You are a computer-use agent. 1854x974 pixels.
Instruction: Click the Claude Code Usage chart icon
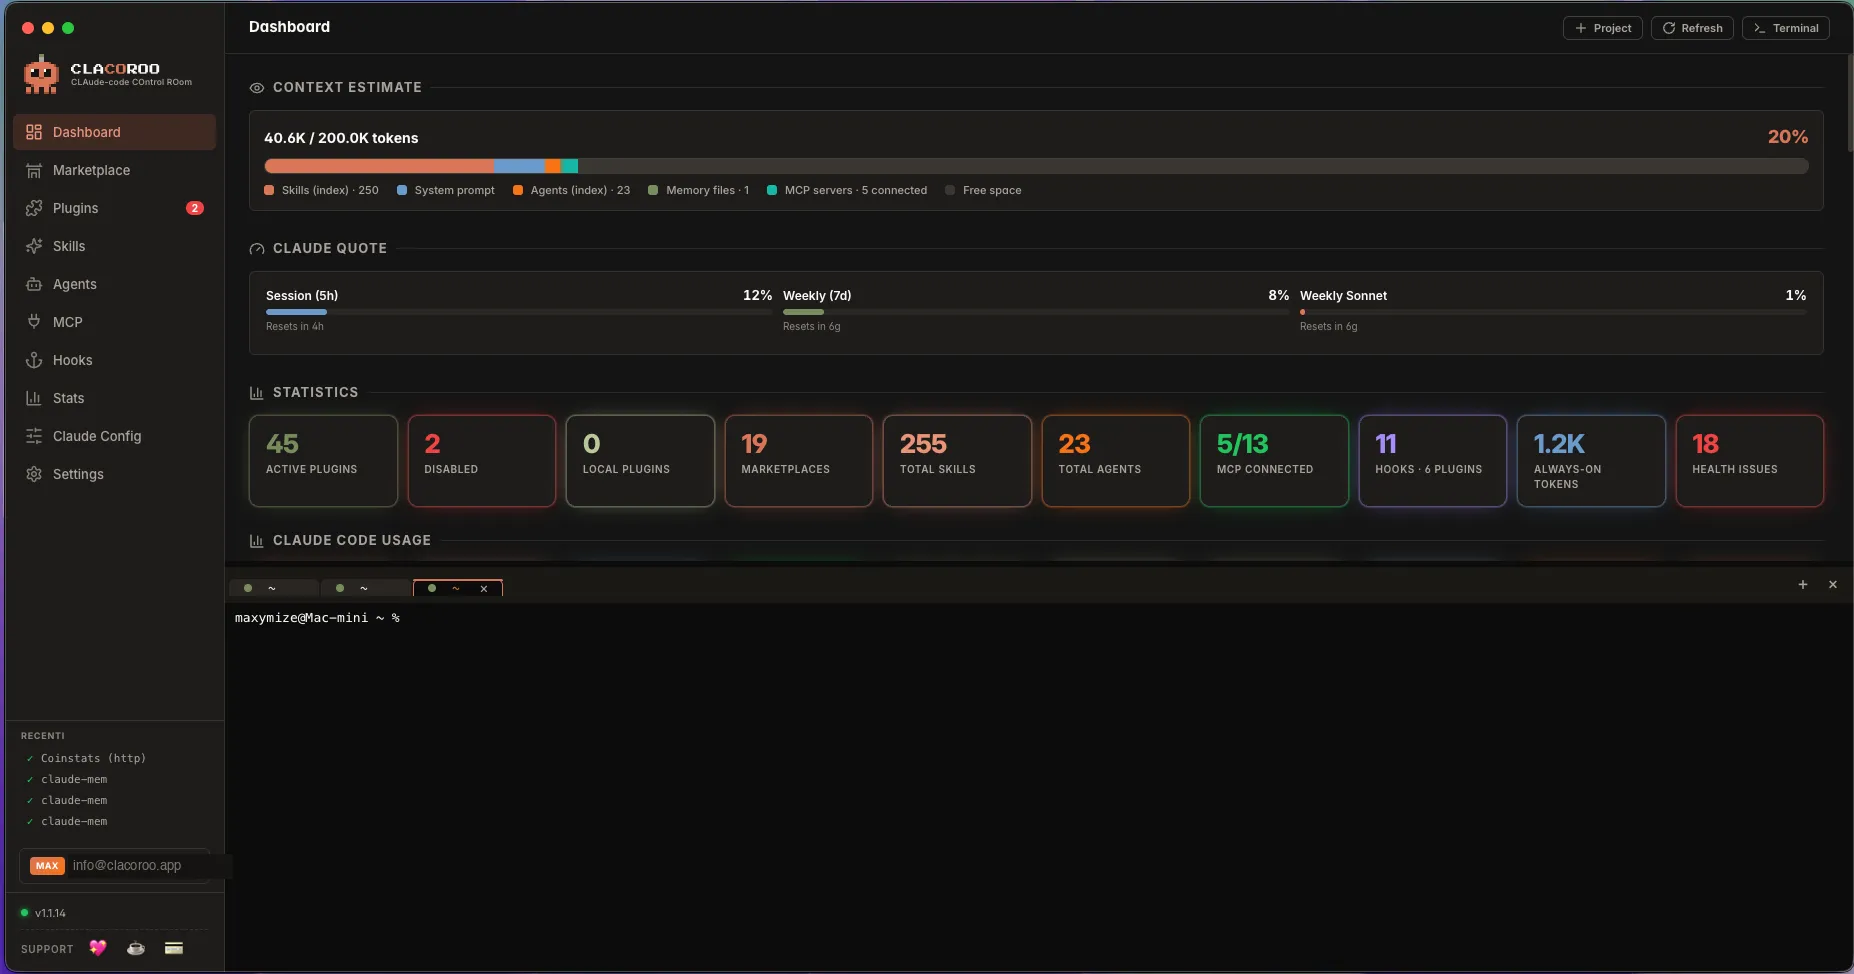256,541
